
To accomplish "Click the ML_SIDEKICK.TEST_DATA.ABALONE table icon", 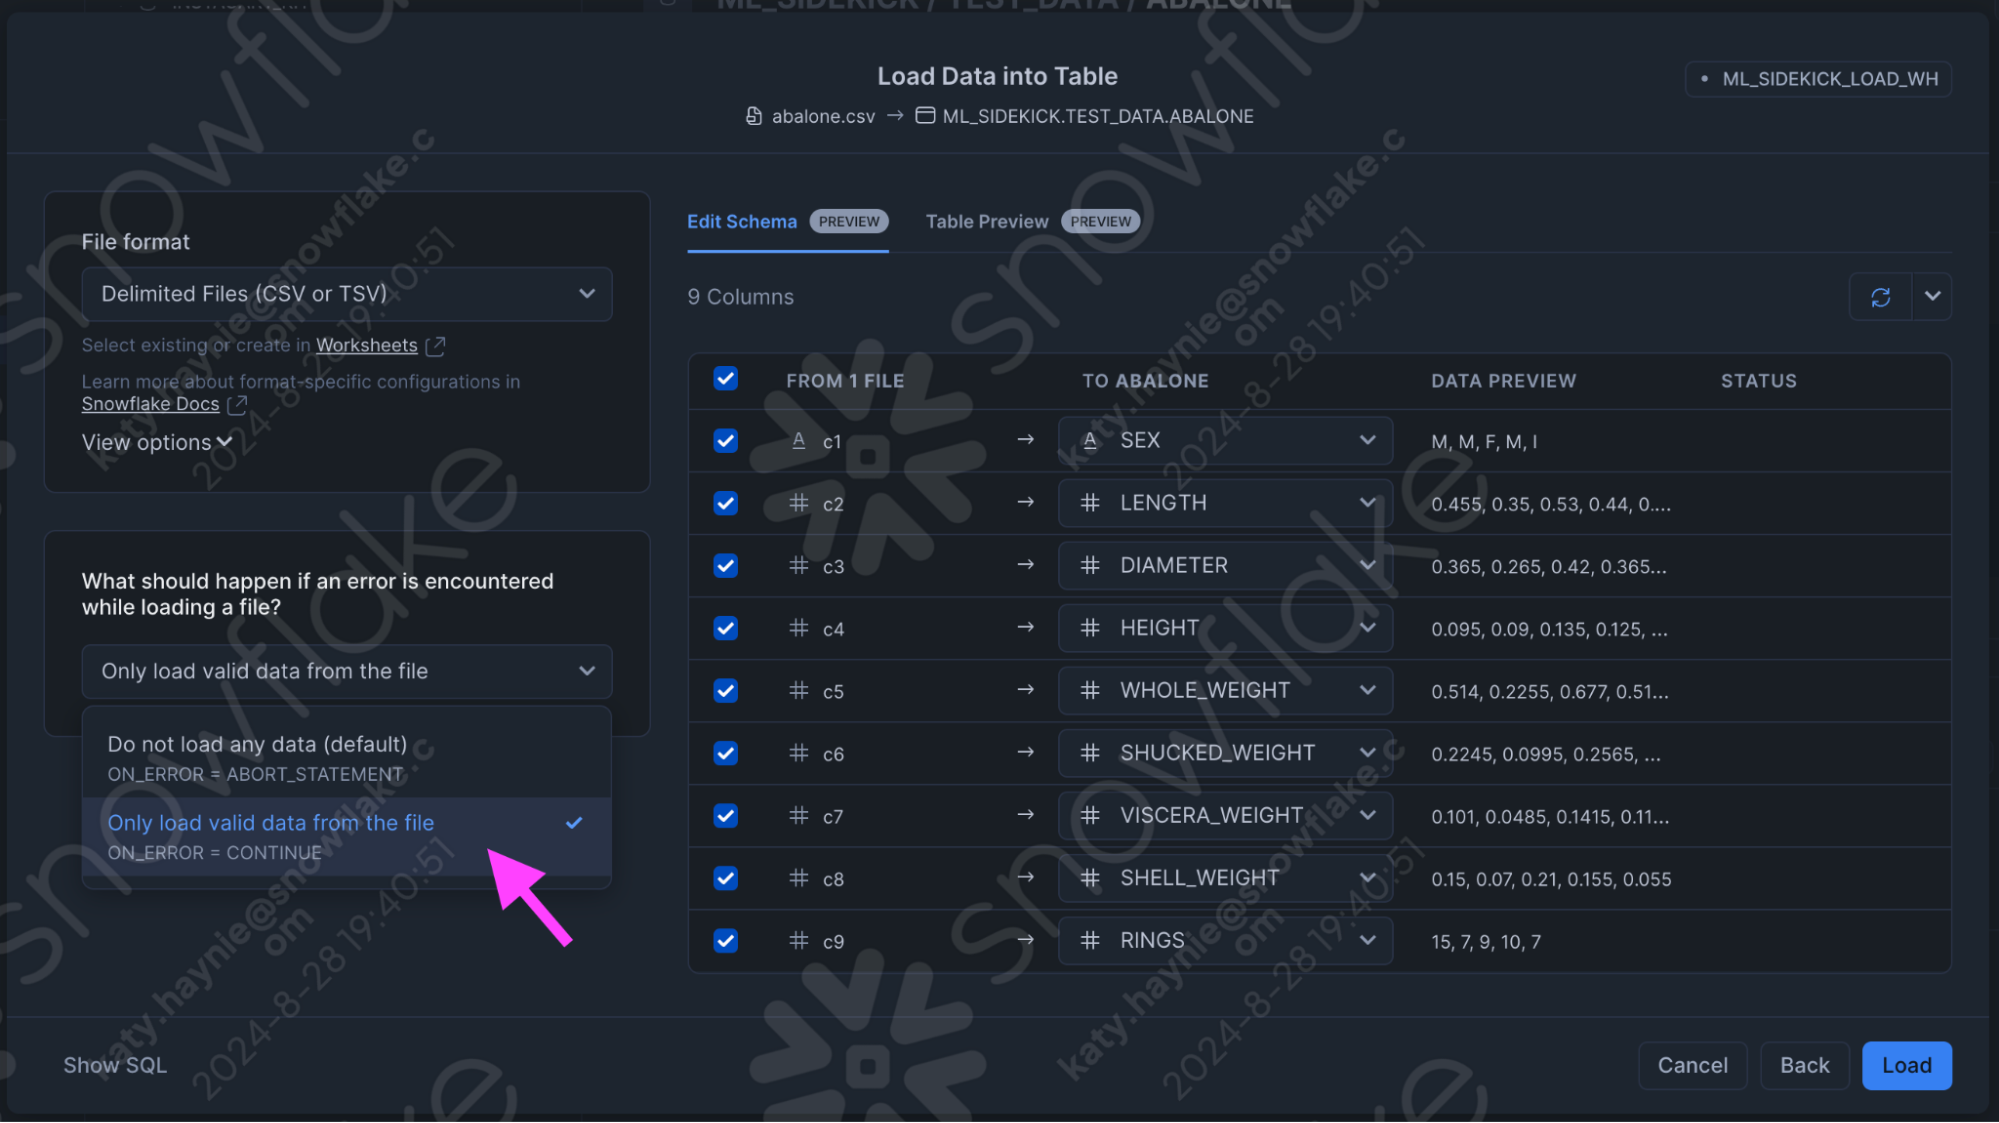I will tap(925, 116).
